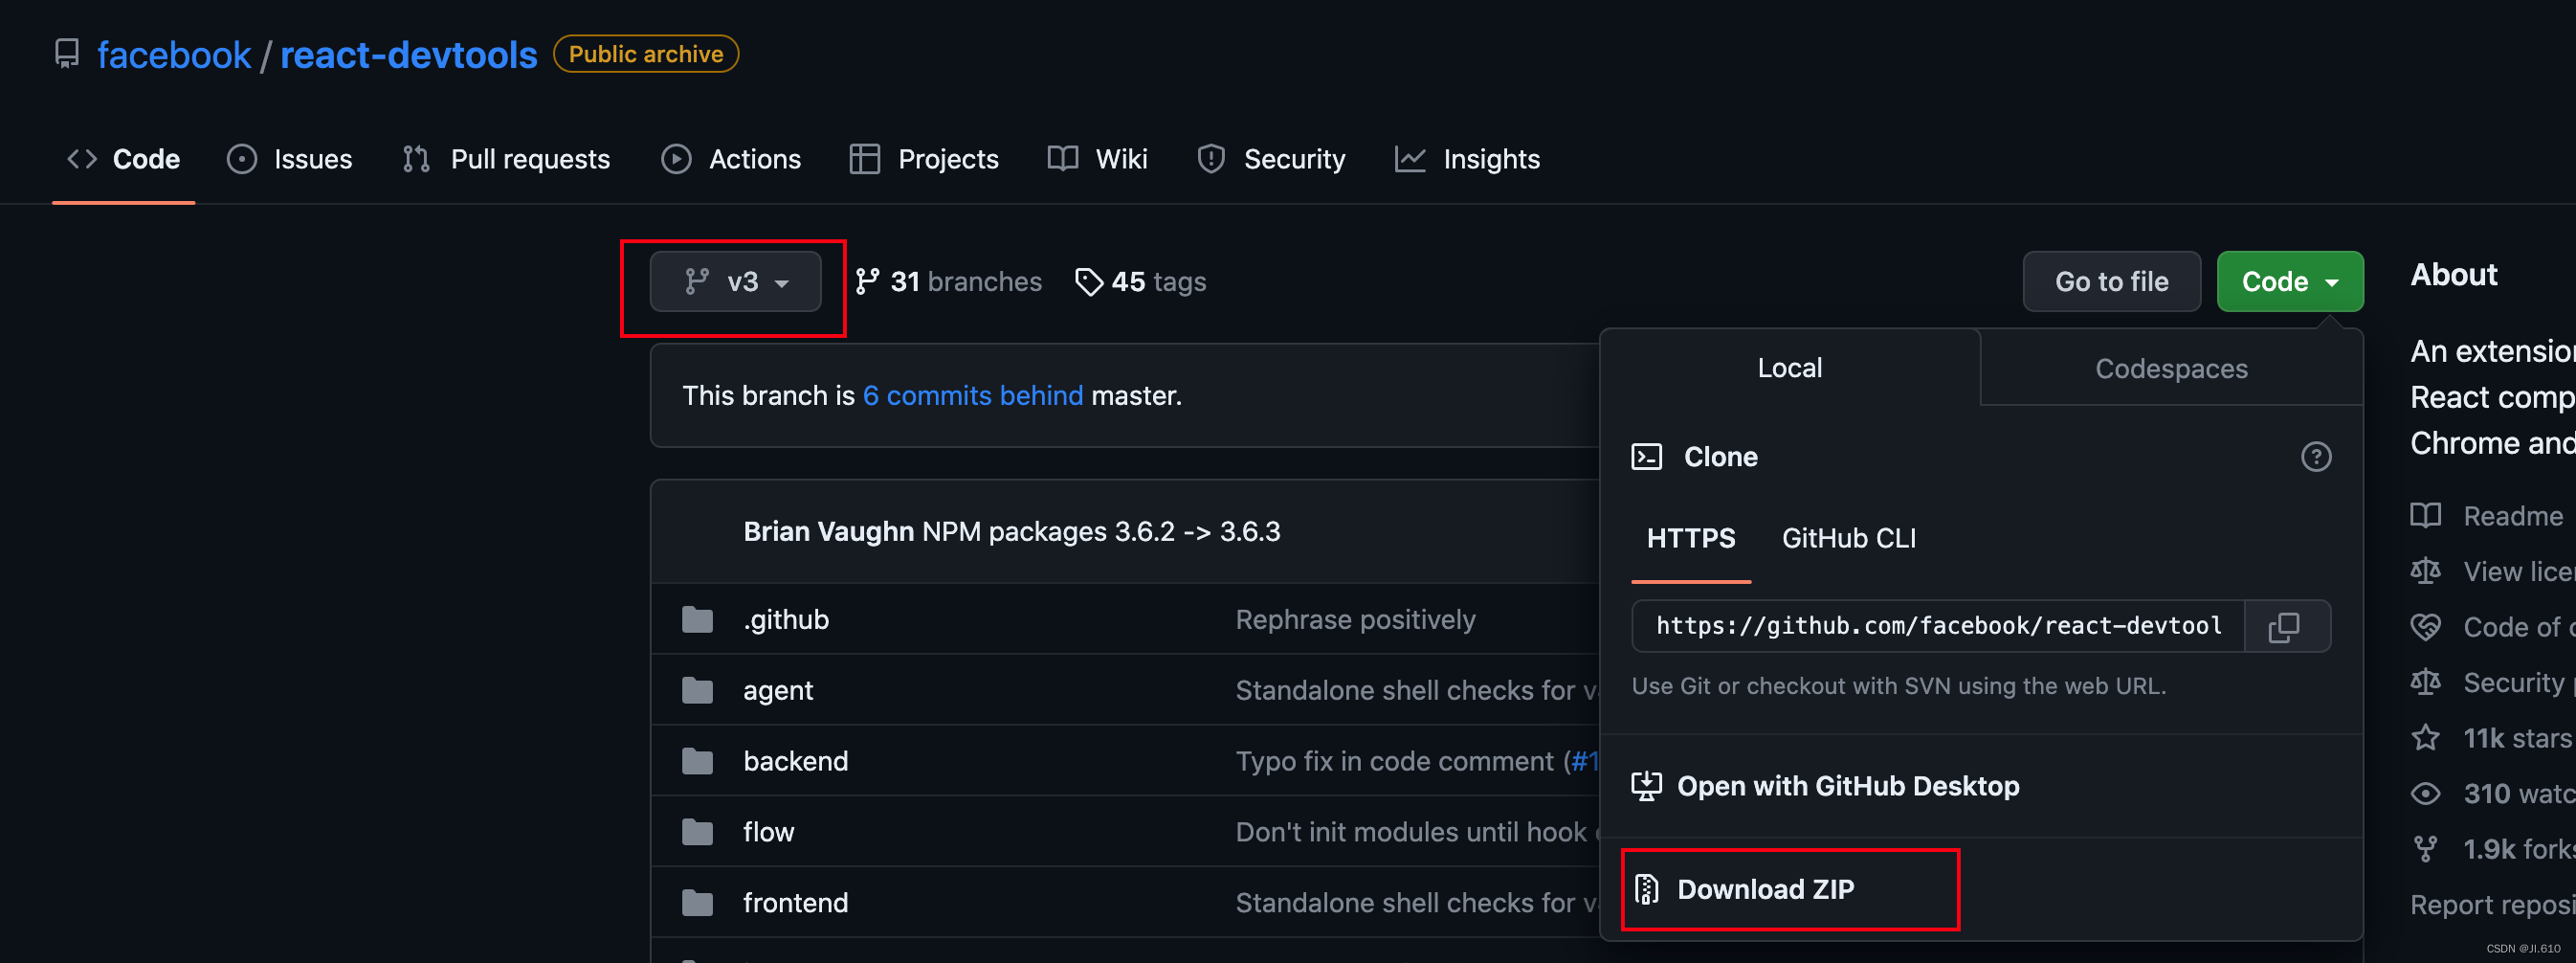Open the v3 branch selector dropdown
This screenshot has height=963, width=2576.
[737, 281]
